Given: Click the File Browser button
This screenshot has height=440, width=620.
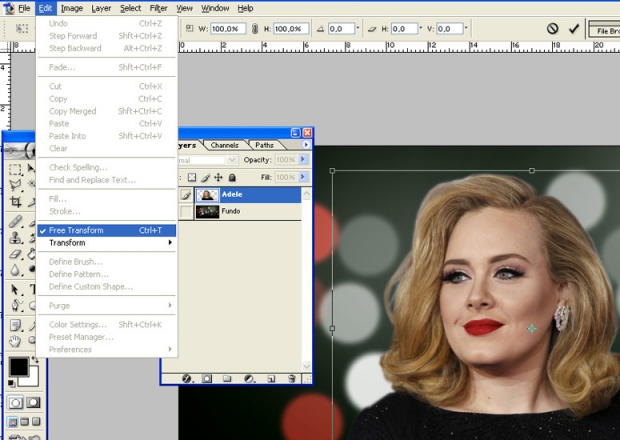Looking at the screenshot, I should (x=606, y=31).
